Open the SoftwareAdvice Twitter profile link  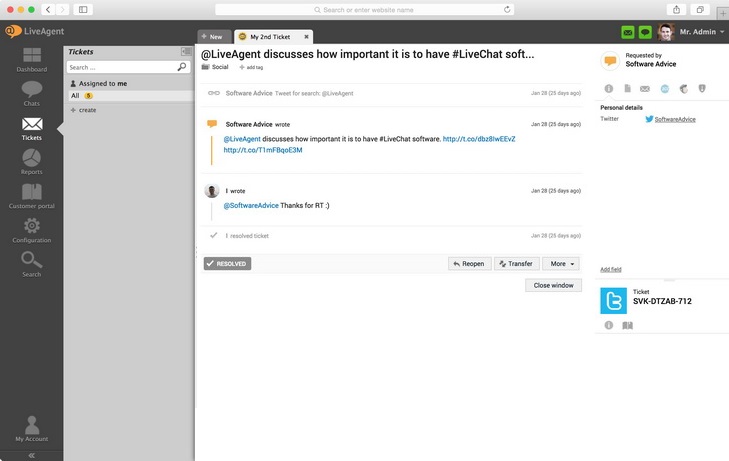click(x=675, y=119)
